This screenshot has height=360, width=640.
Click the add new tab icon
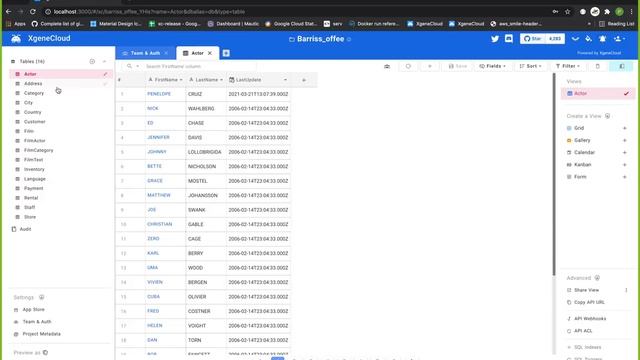coord(226,53)
